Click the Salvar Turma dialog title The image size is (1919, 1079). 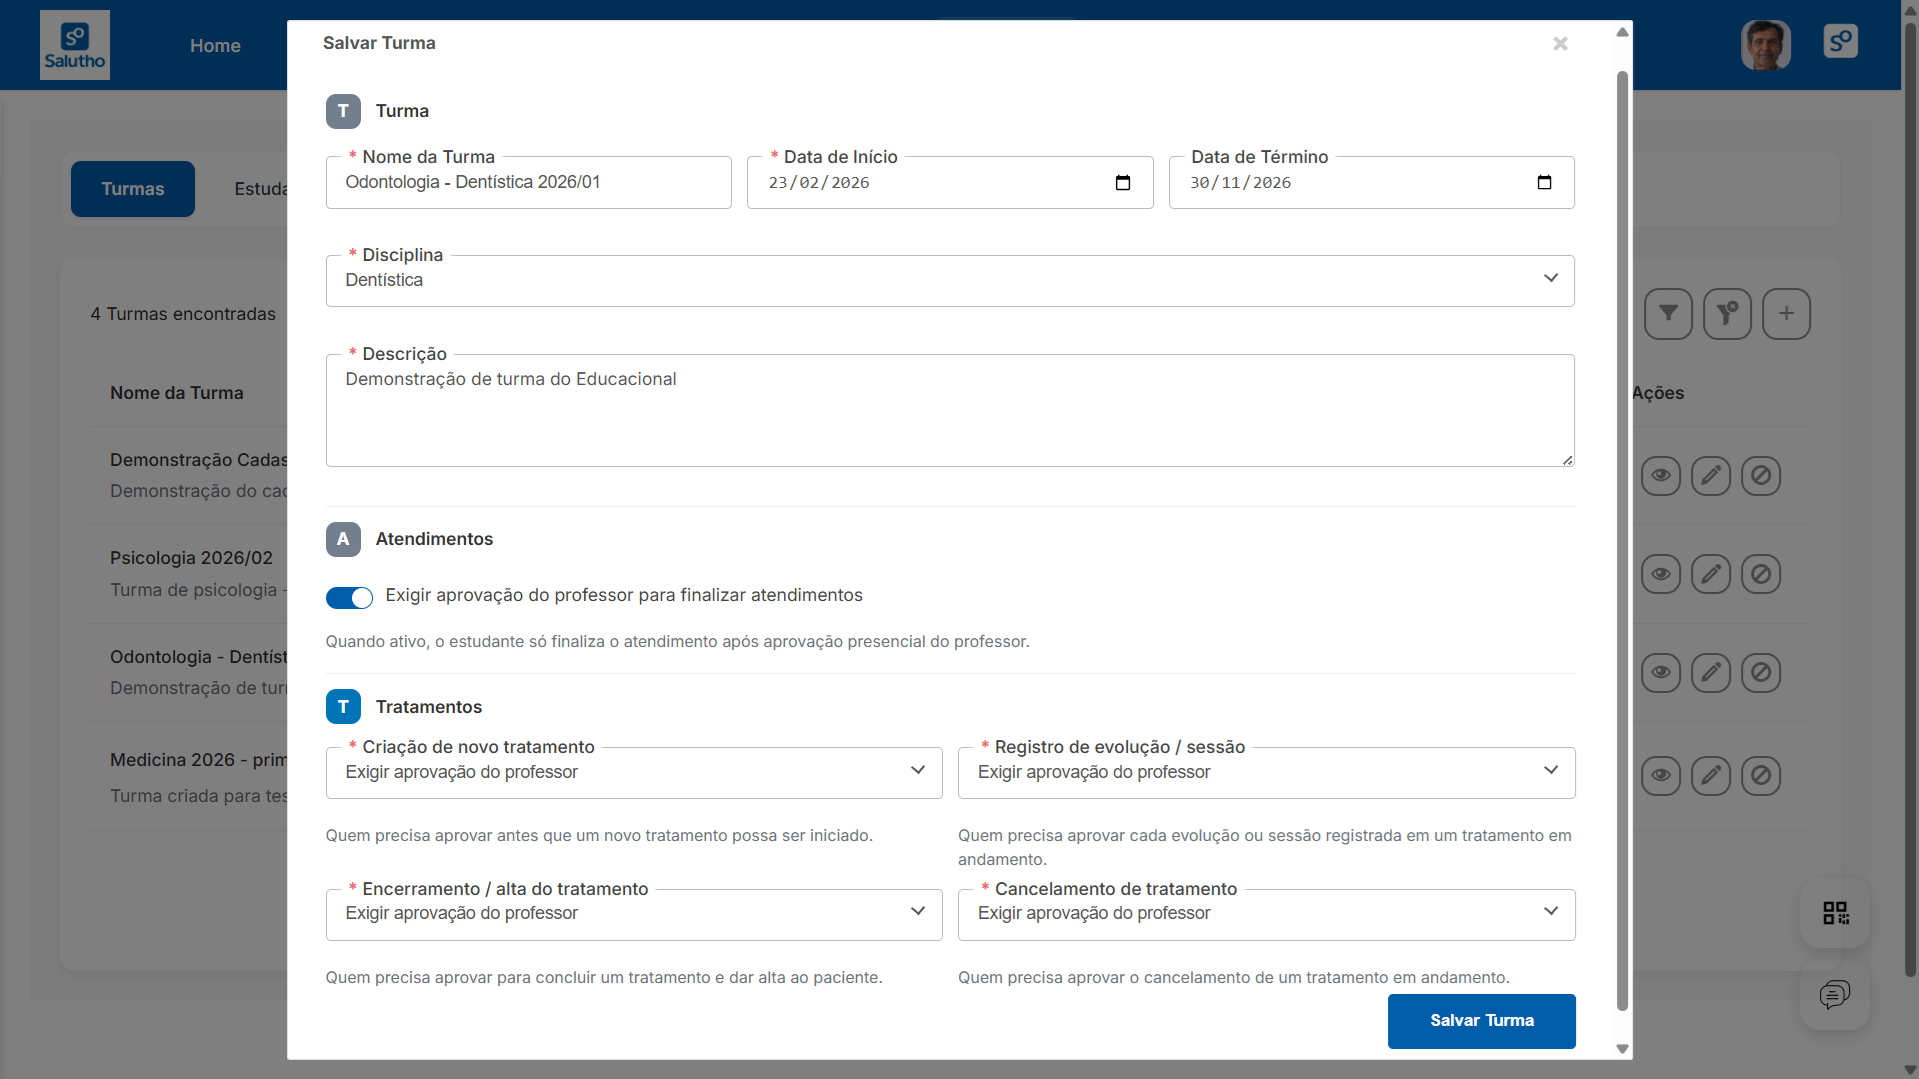point(379,43)
